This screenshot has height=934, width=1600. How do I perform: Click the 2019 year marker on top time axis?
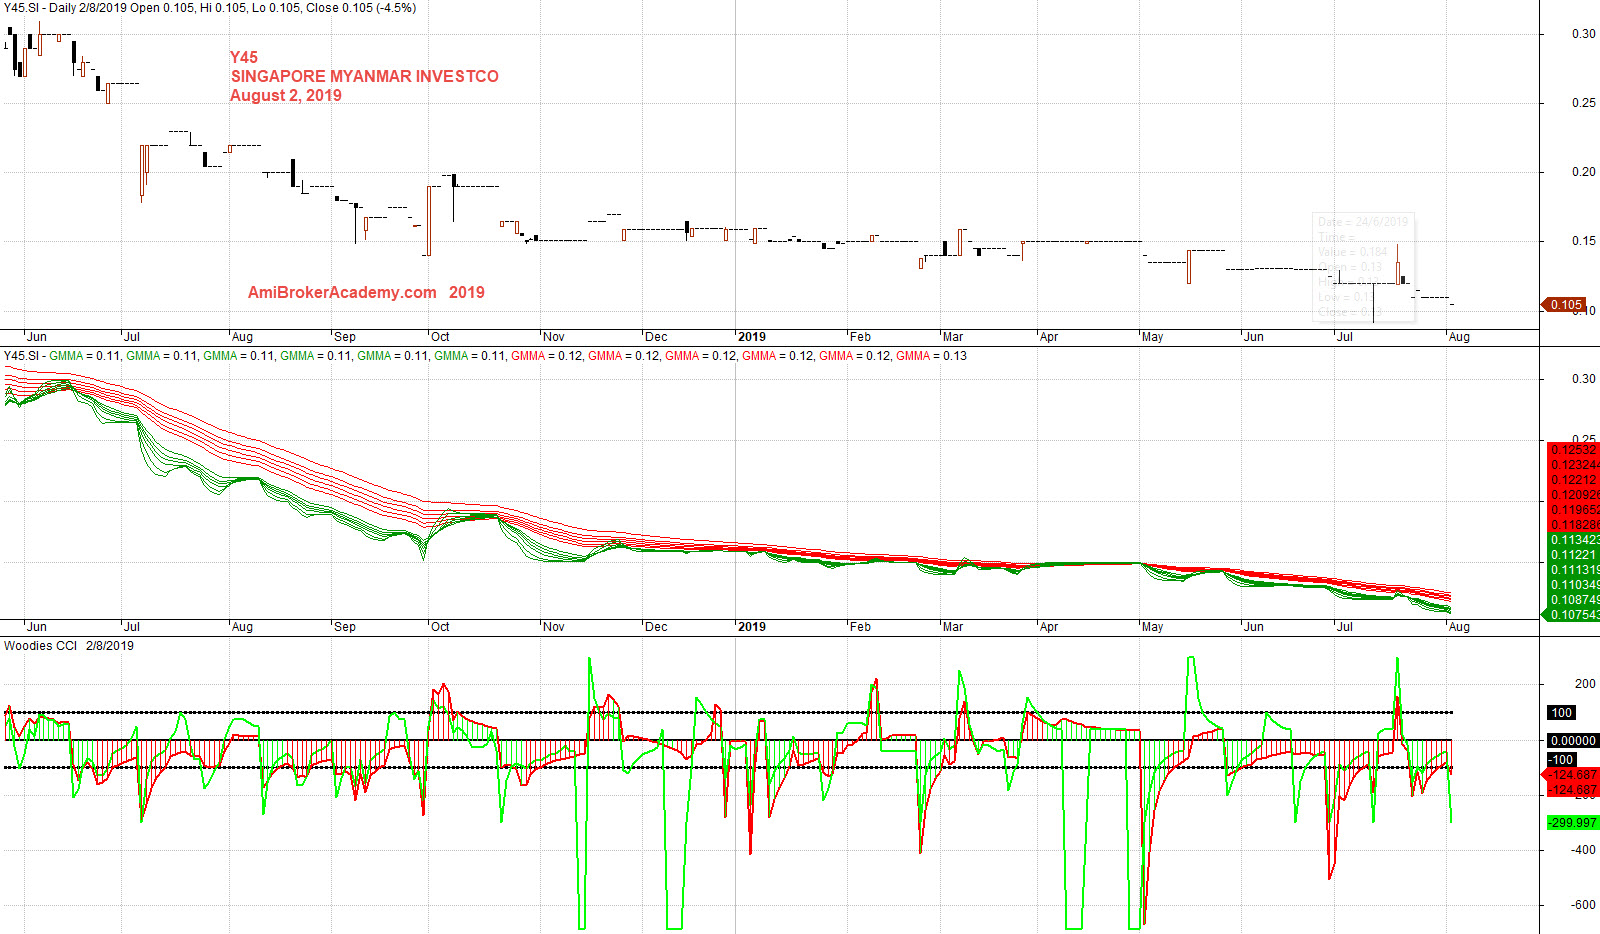[x=751, y=337]
